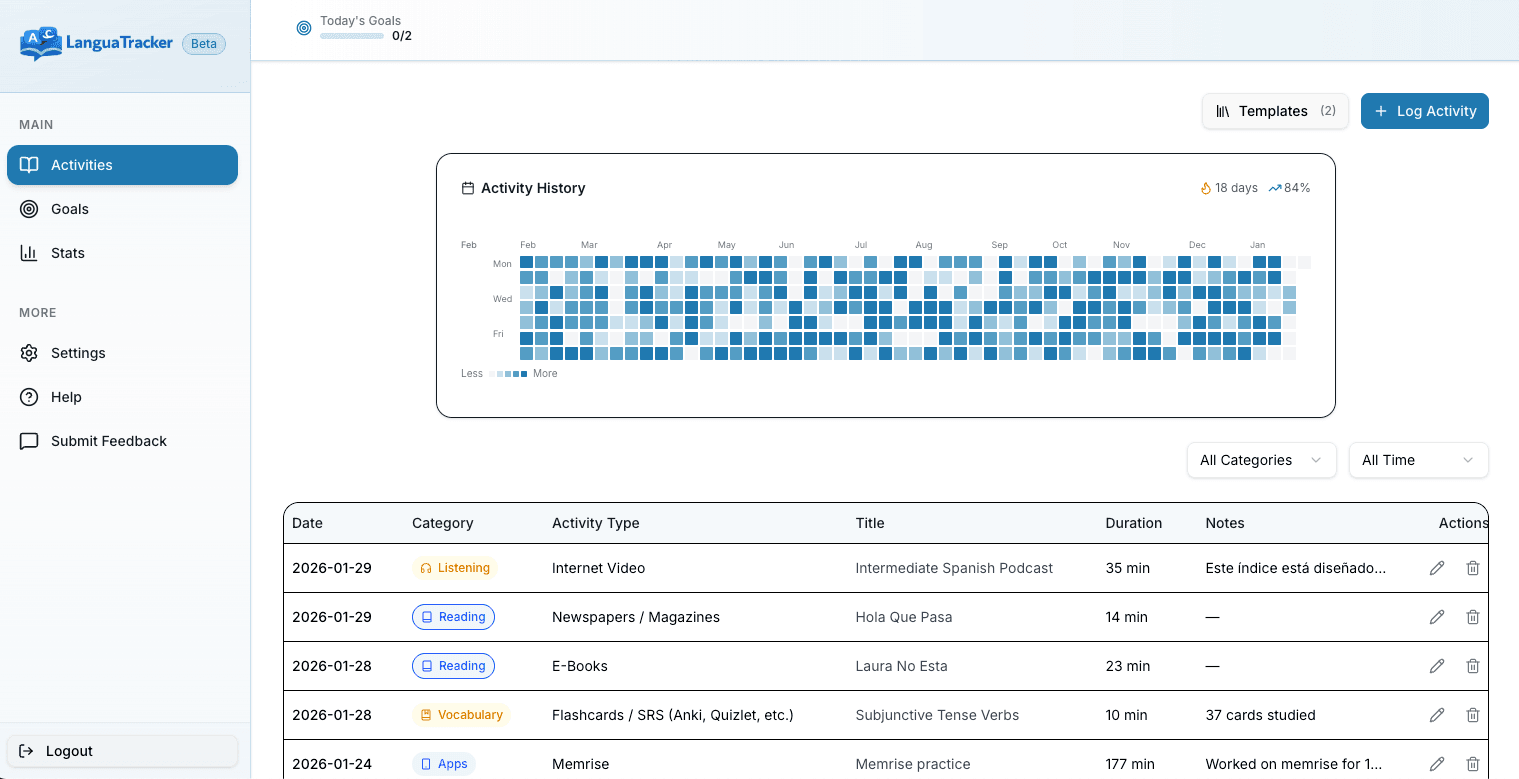Image resolution: width=1519 pixels, height=779 pixels.
Task: Click the Goals target icon in sidebar
Action: [29, 208]
